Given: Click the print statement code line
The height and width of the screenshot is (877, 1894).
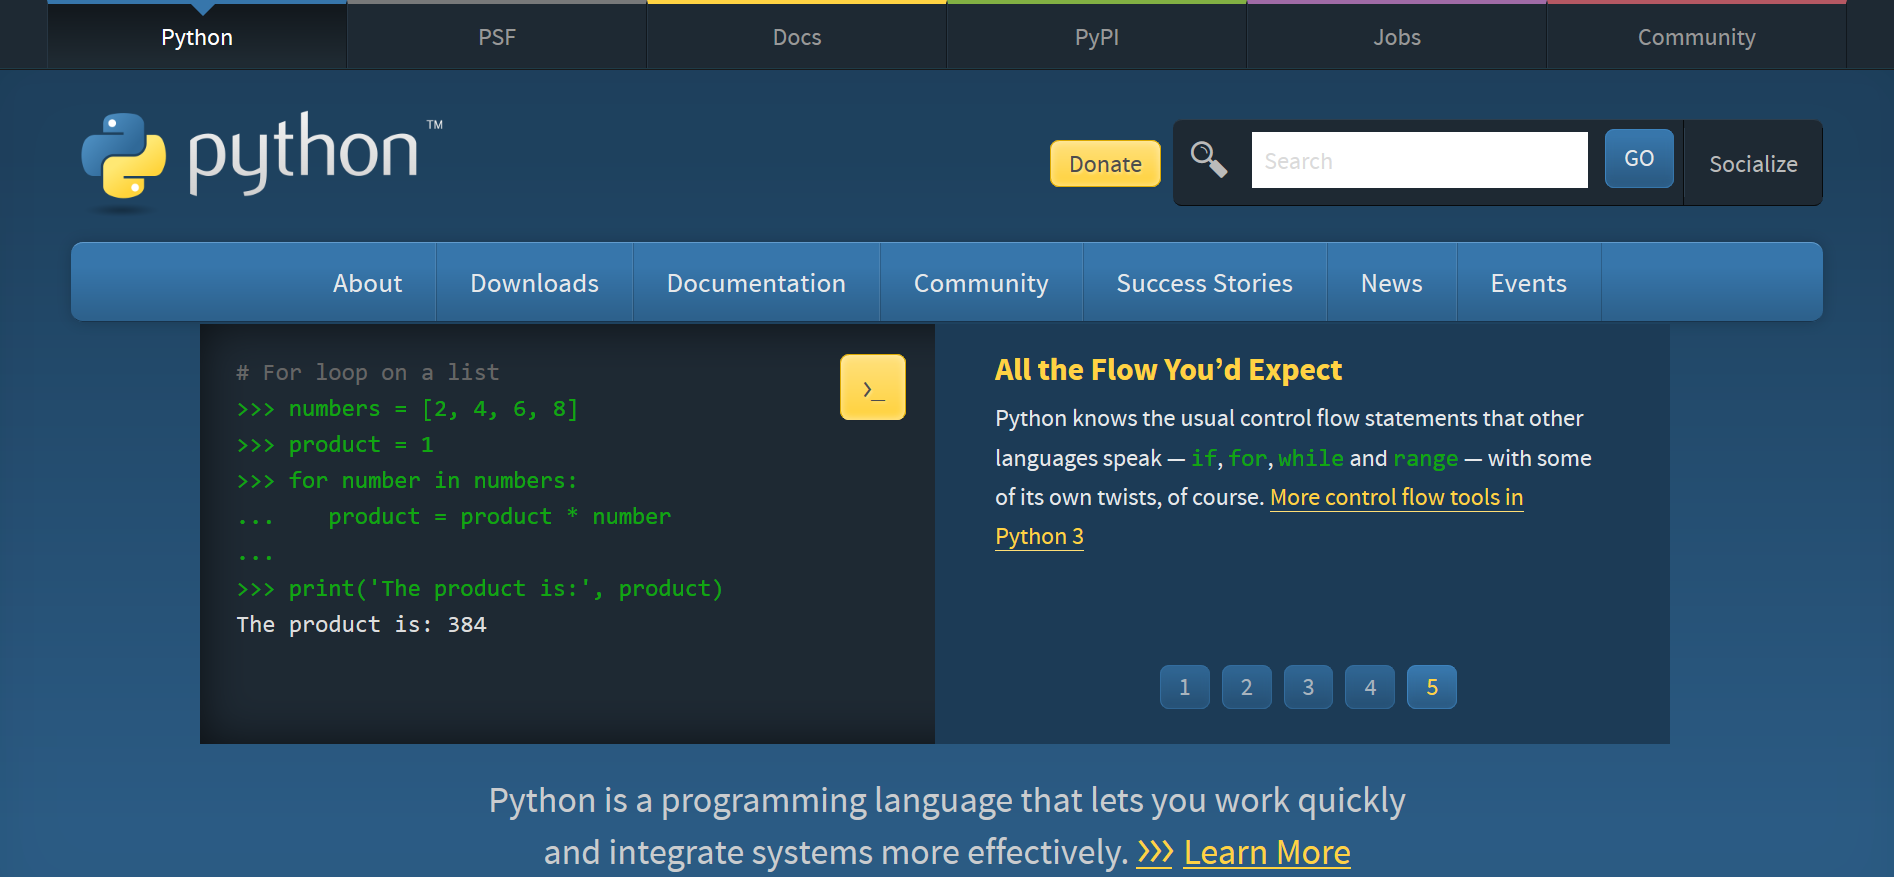Looking at the screenshot, I should (x=479, y=589).
